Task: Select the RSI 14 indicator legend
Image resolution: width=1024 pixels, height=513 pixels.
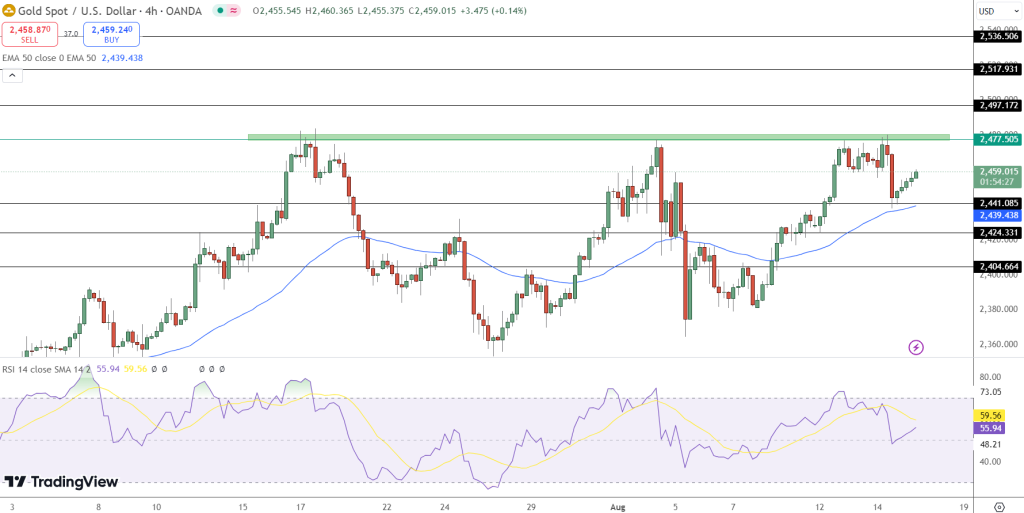Action: point(45,369)
